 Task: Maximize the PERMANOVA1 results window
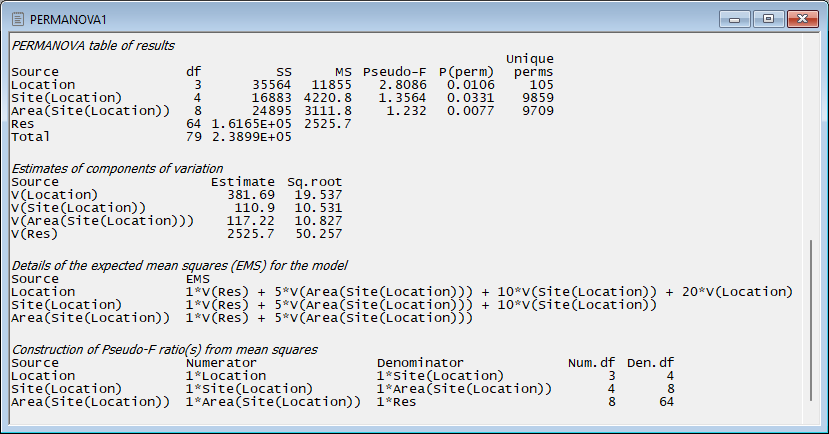pyautogui.click(x=768, y=18)
